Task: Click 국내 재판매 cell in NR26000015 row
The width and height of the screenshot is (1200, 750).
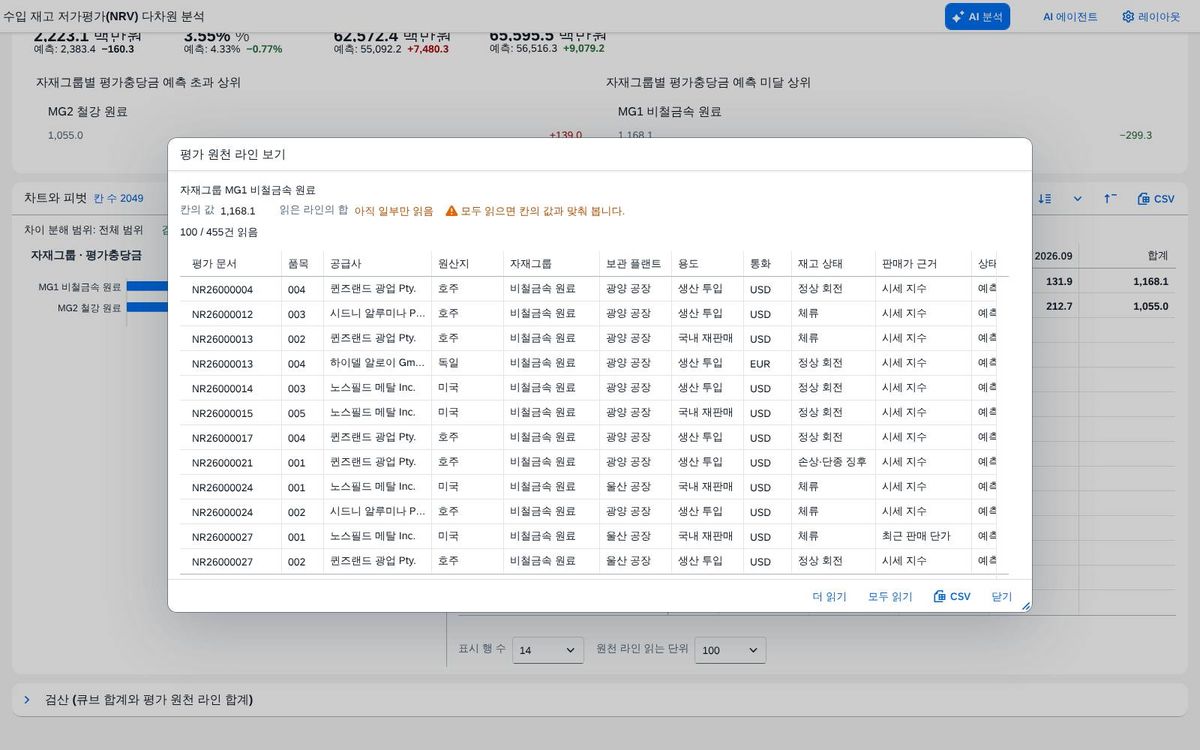Action: (707, 412)
